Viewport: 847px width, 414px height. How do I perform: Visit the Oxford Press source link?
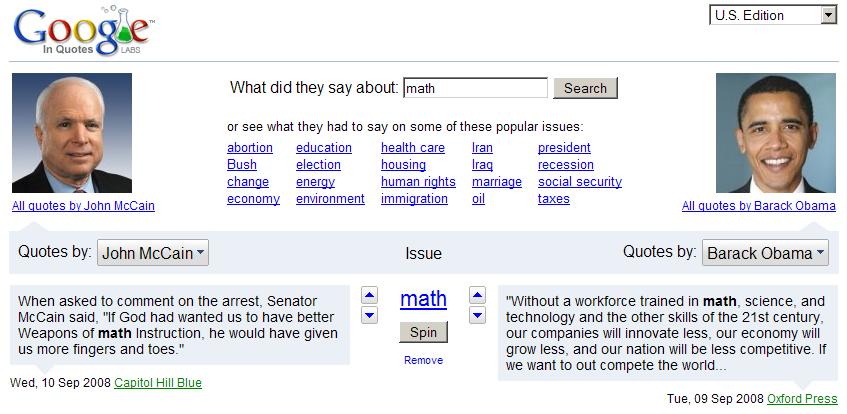pyautogui.click(x=802, y=399)
